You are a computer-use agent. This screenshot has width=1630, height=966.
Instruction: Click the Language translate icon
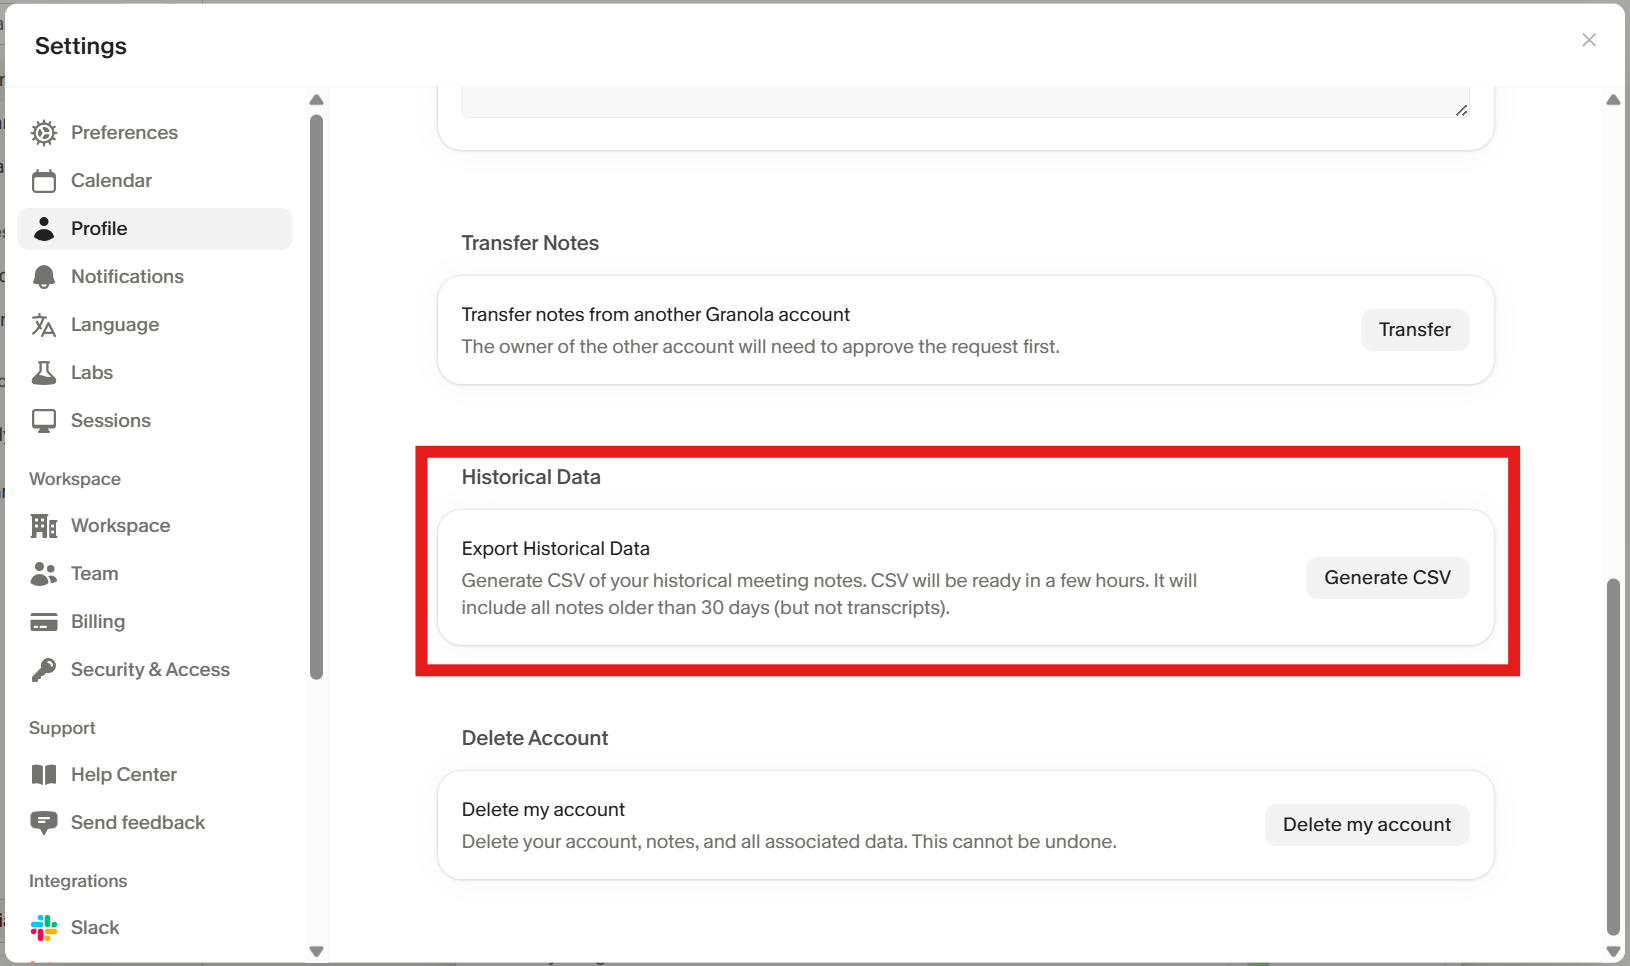tap(44, 325)
